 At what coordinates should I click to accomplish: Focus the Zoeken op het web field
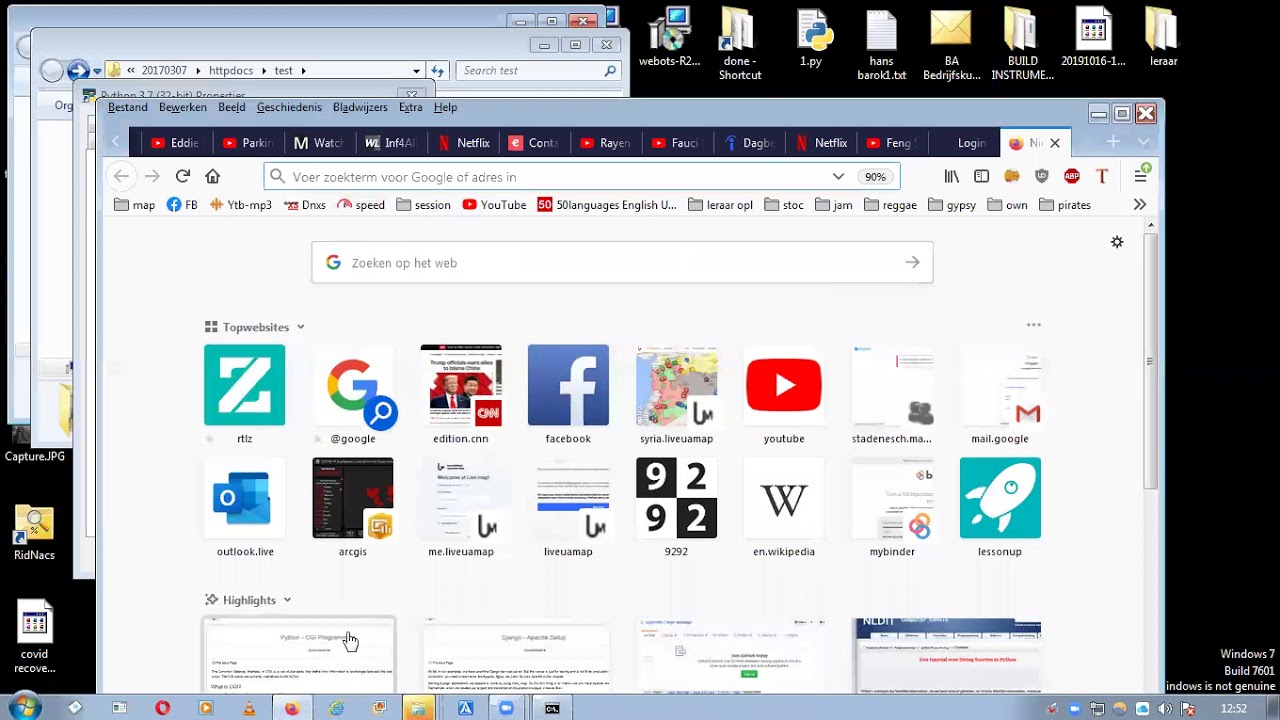622,263
